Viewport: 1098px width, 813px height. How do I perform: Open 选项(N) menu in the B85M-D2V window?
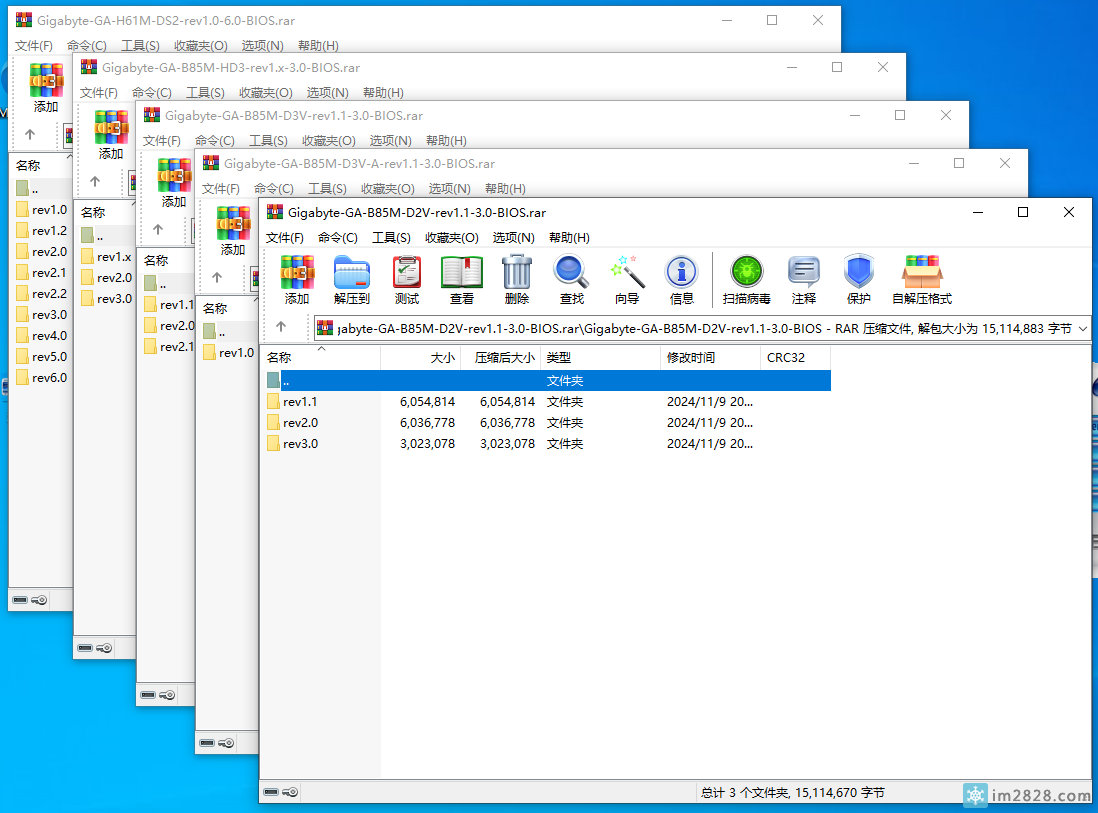tap(513, 238)
